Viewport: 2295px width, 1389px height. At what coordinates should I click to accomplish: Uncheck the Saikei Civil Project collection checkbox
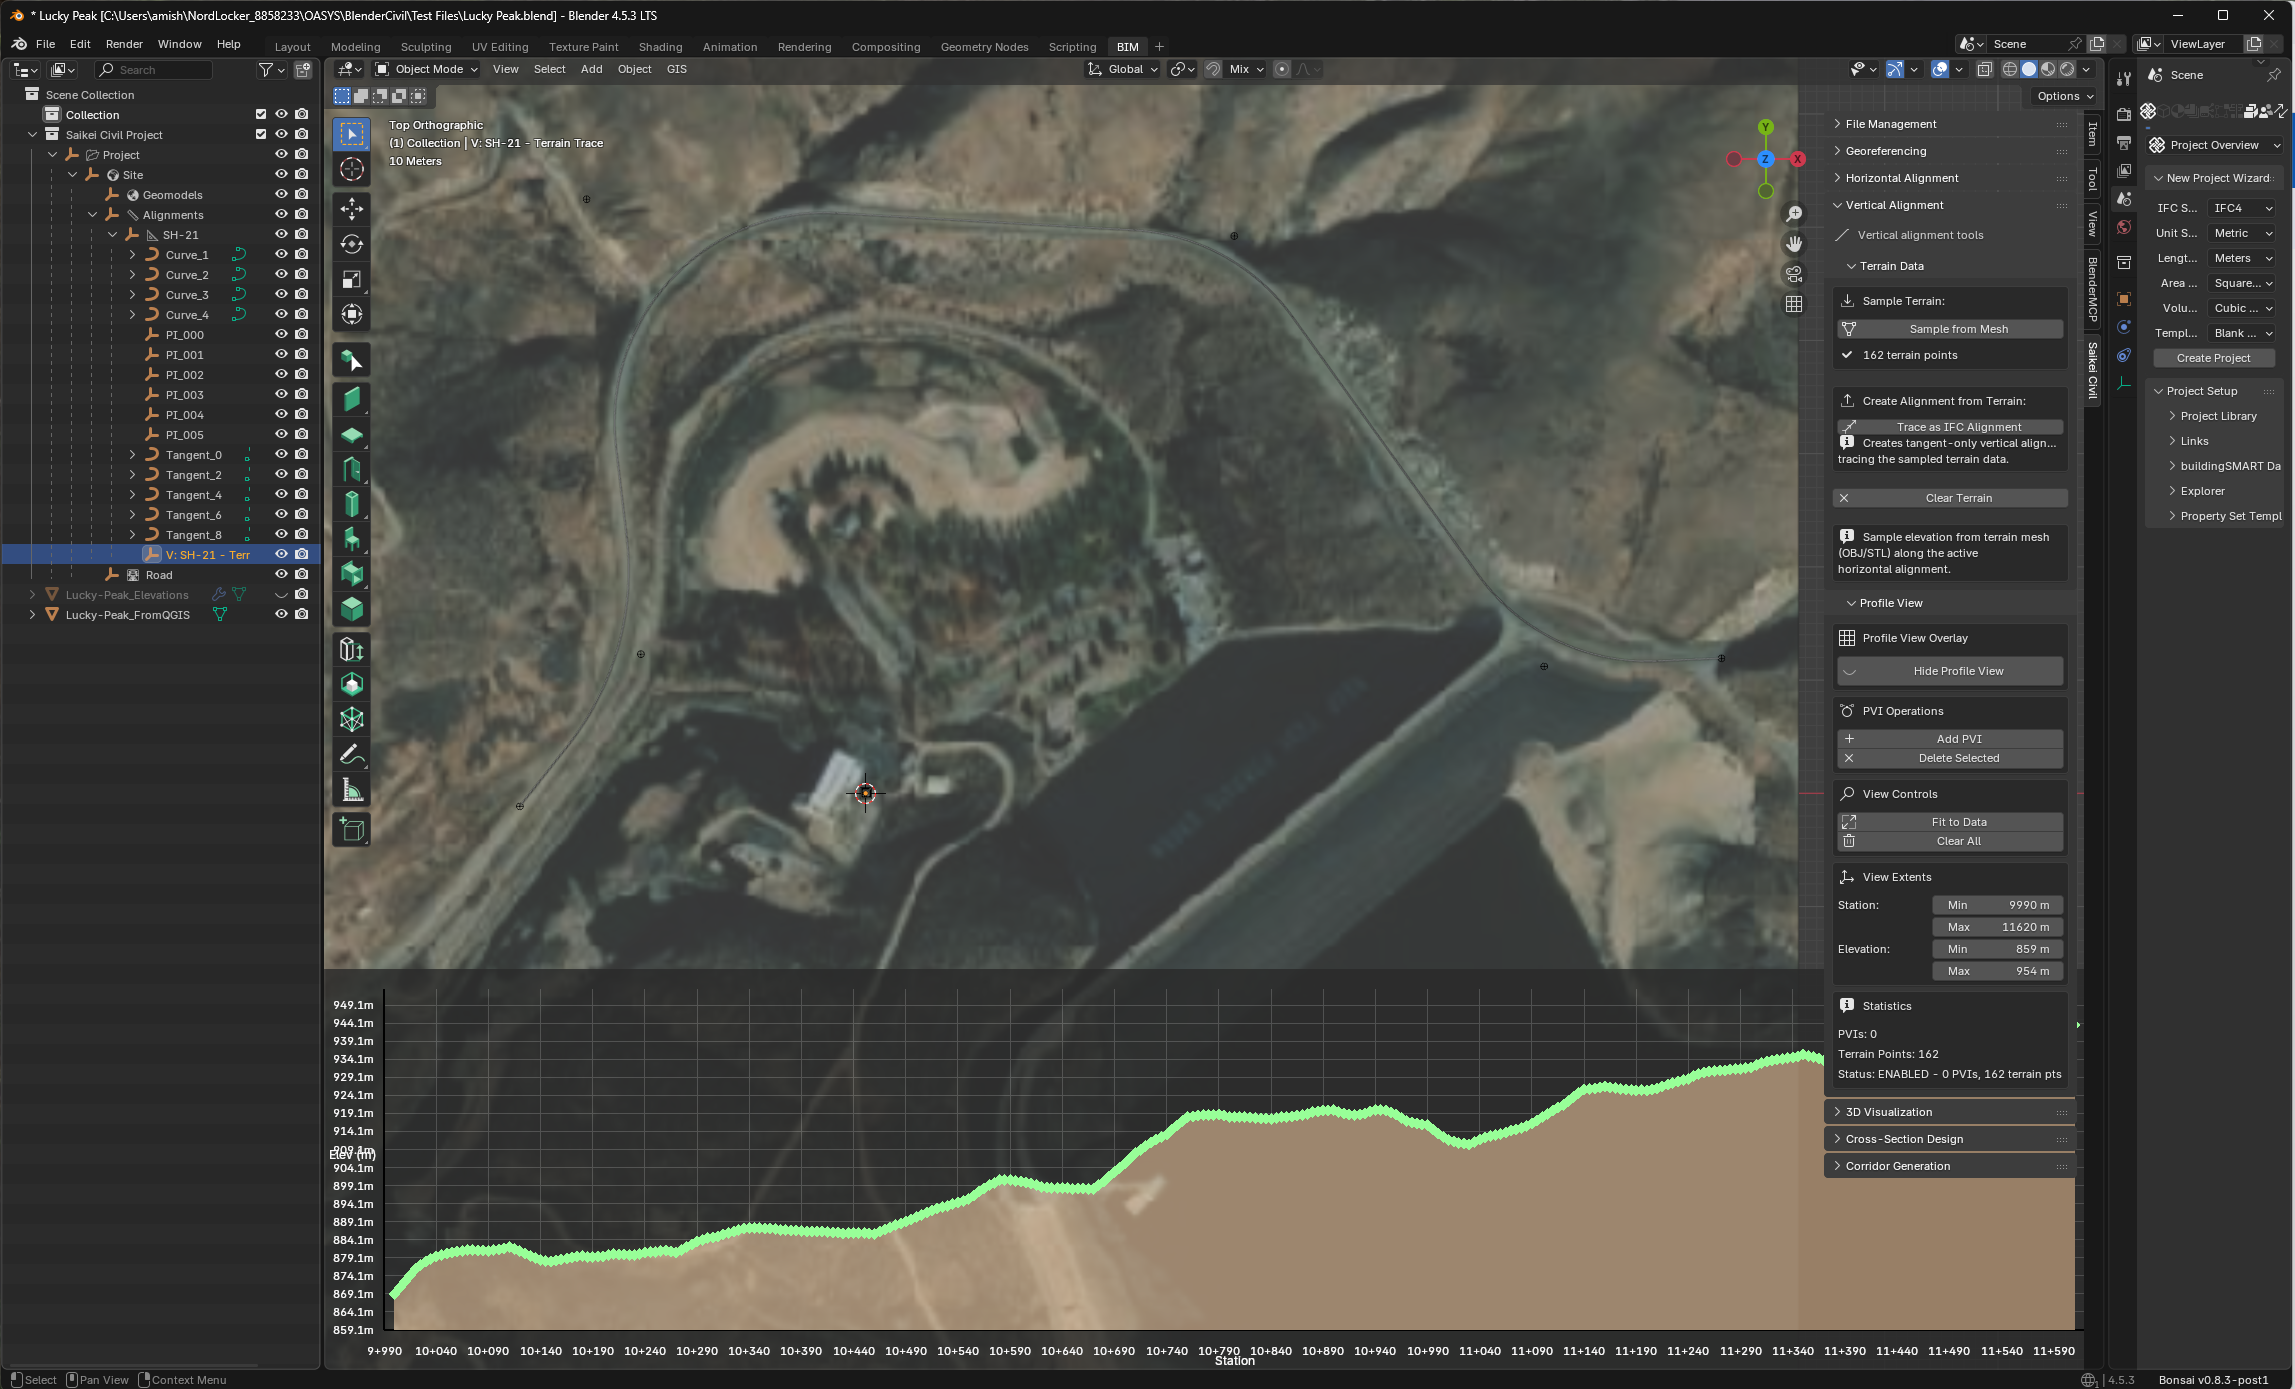(x=261, y=134)
